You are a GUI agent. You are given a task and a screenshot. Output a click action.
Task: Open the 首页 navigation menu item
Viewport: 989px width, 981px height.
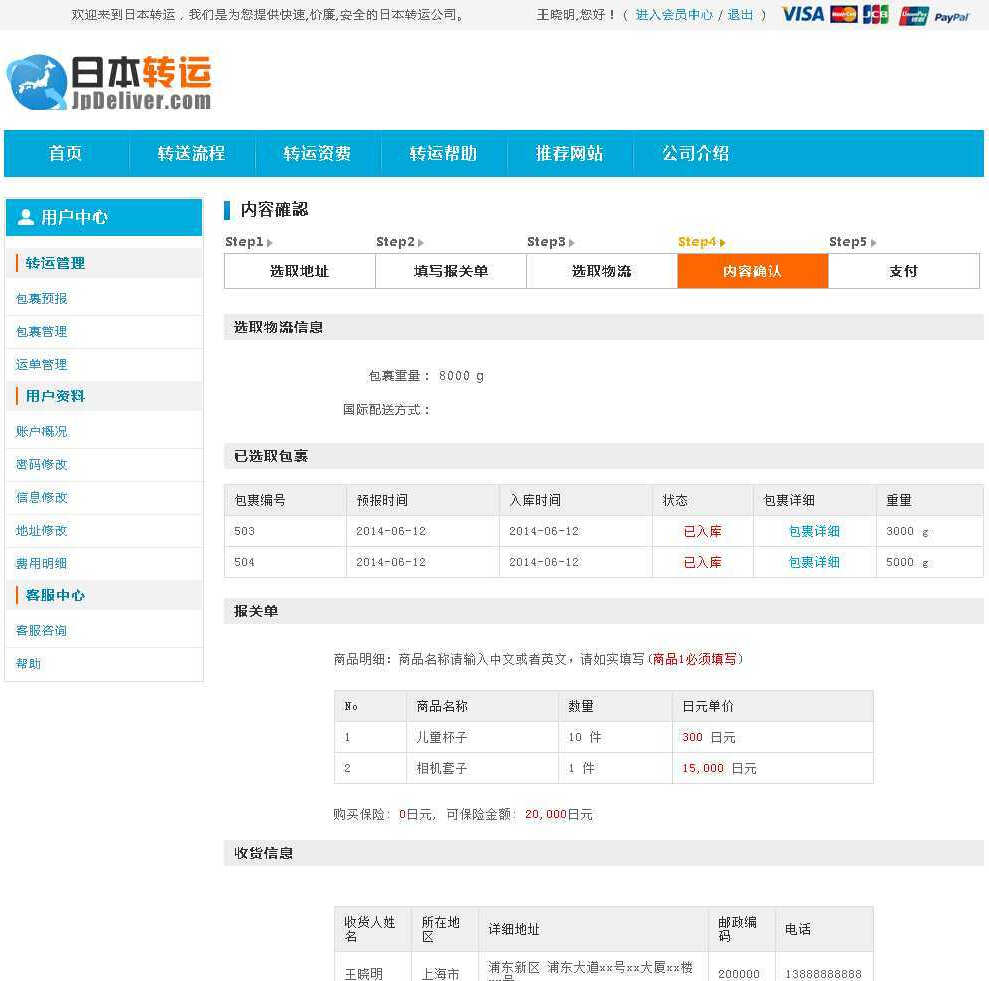pyautogui.click(x=66, y=153)
